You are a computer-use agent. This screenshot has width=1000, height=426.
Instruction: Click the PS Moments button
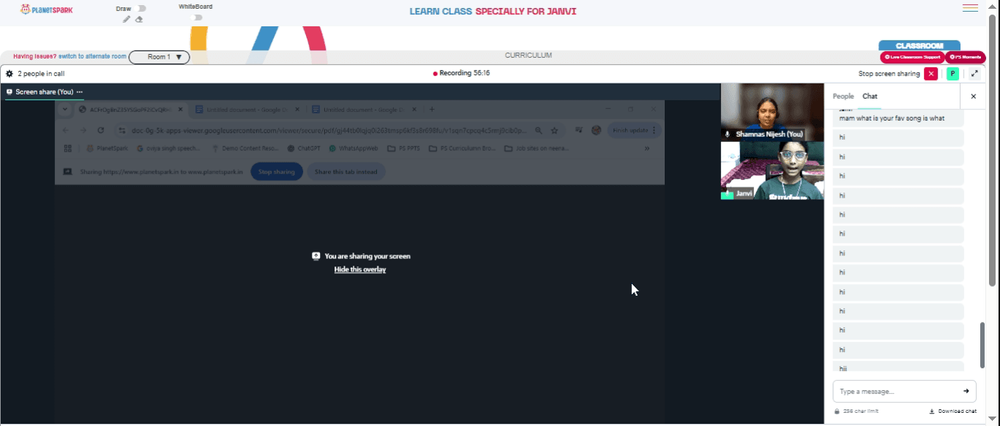[965, 57]
